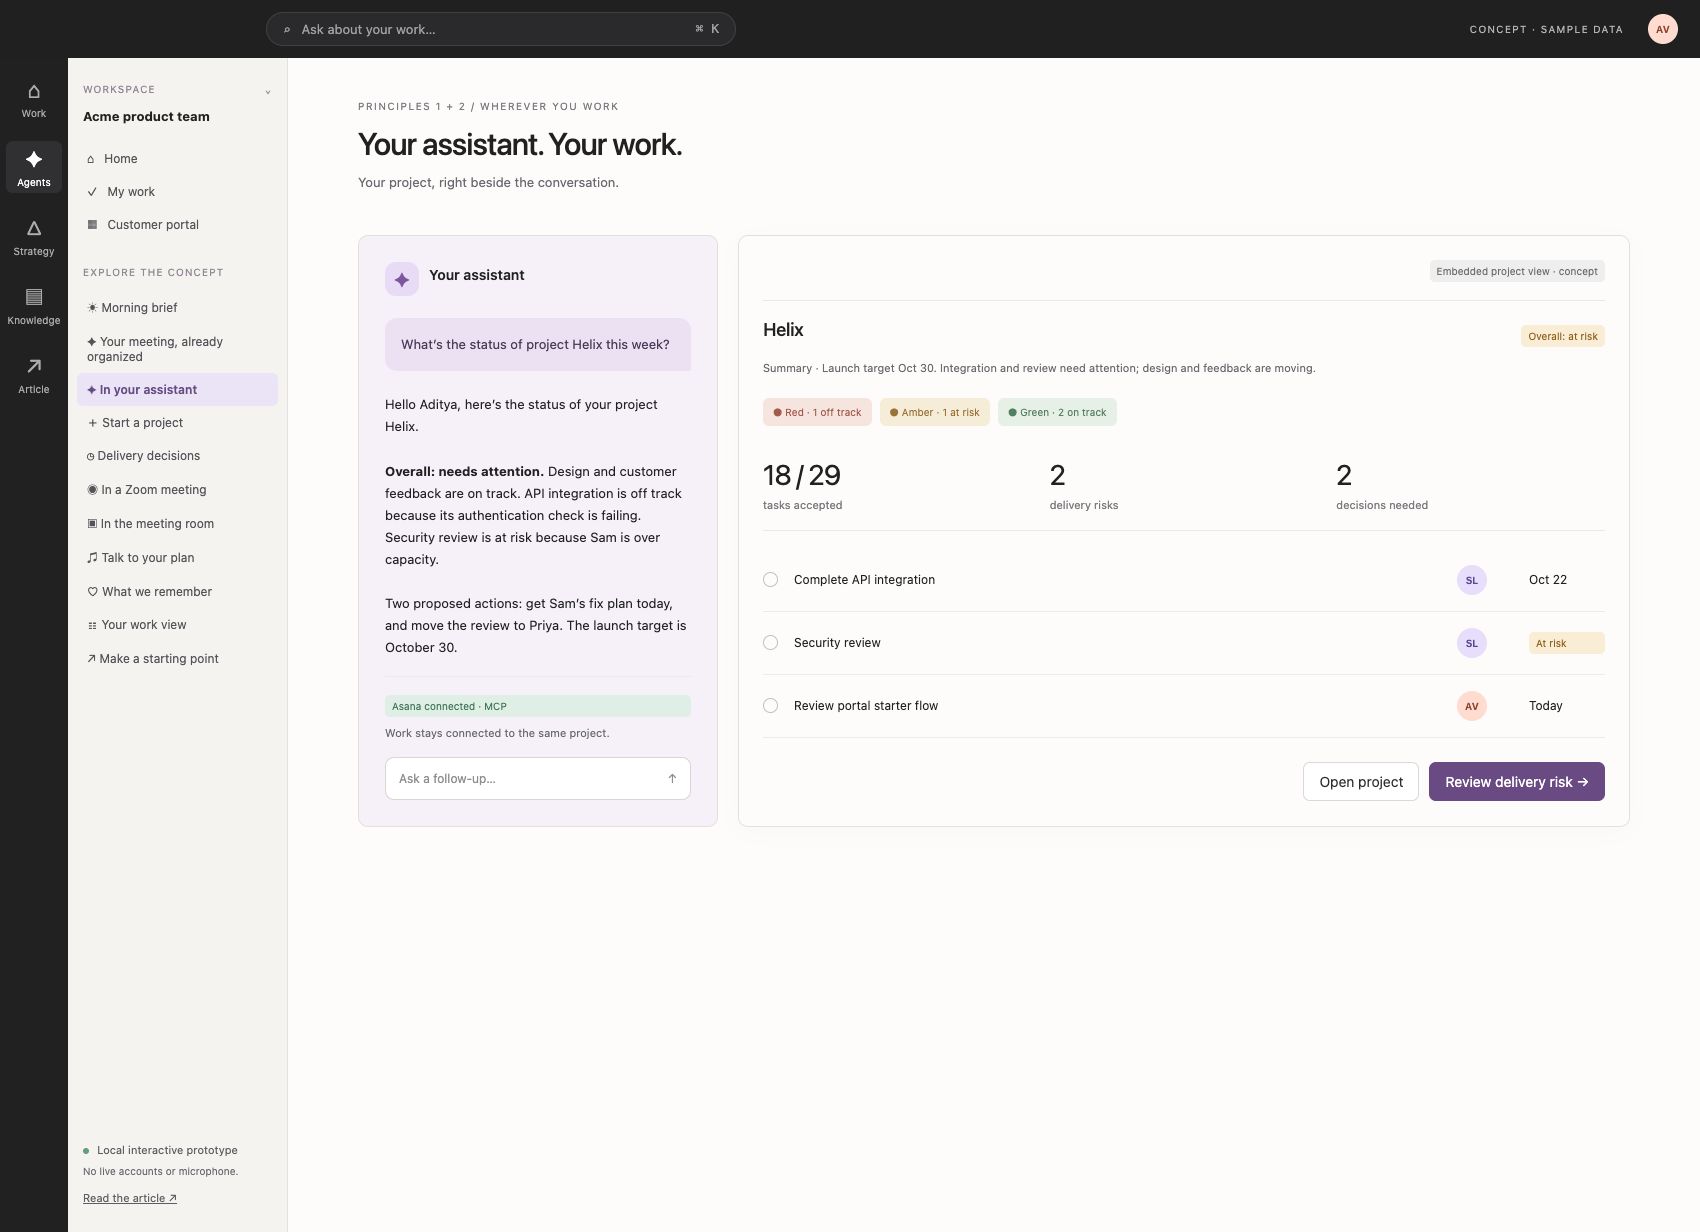Click the search magnifier icon
The image size is (1700, 1232).
click(287, 30)
